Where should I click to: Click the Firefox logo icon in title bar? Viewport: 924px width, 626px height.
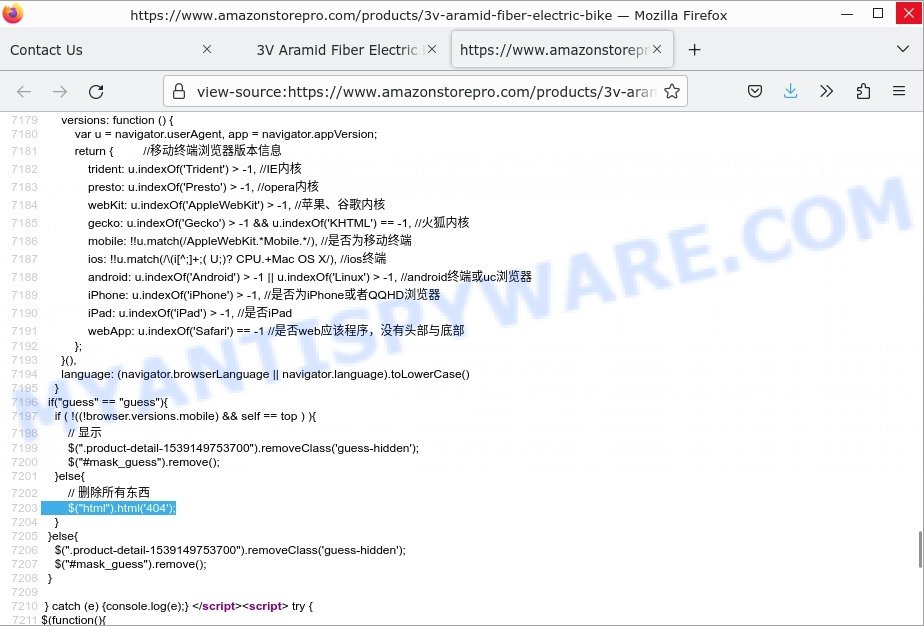[12, 13]
